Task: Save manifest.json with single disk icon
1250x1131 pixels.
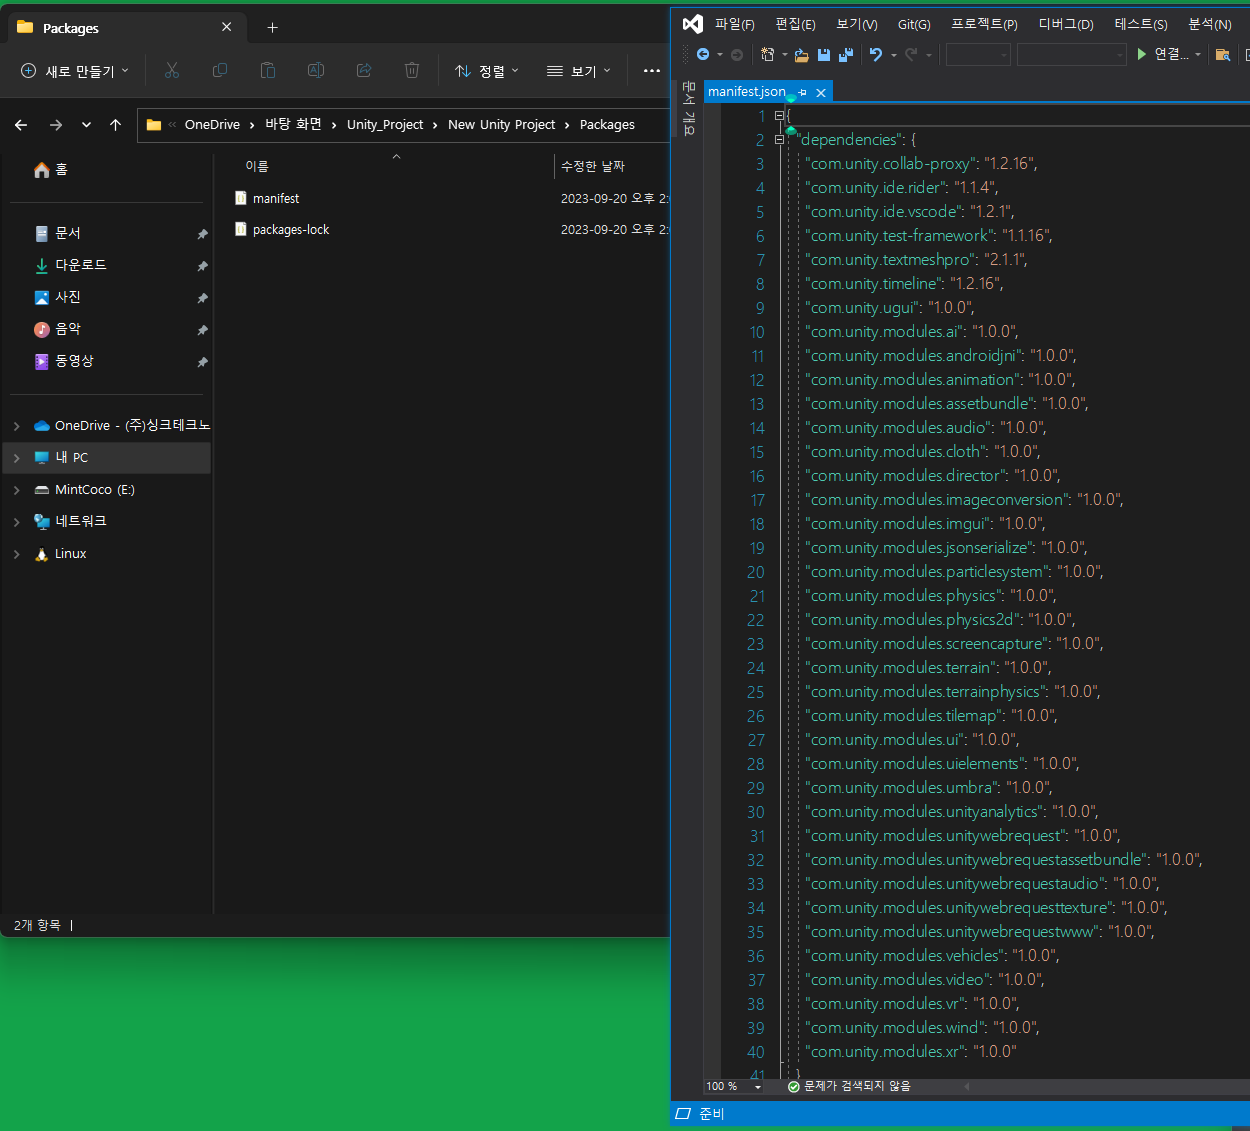Action: (x=824, y=55)
